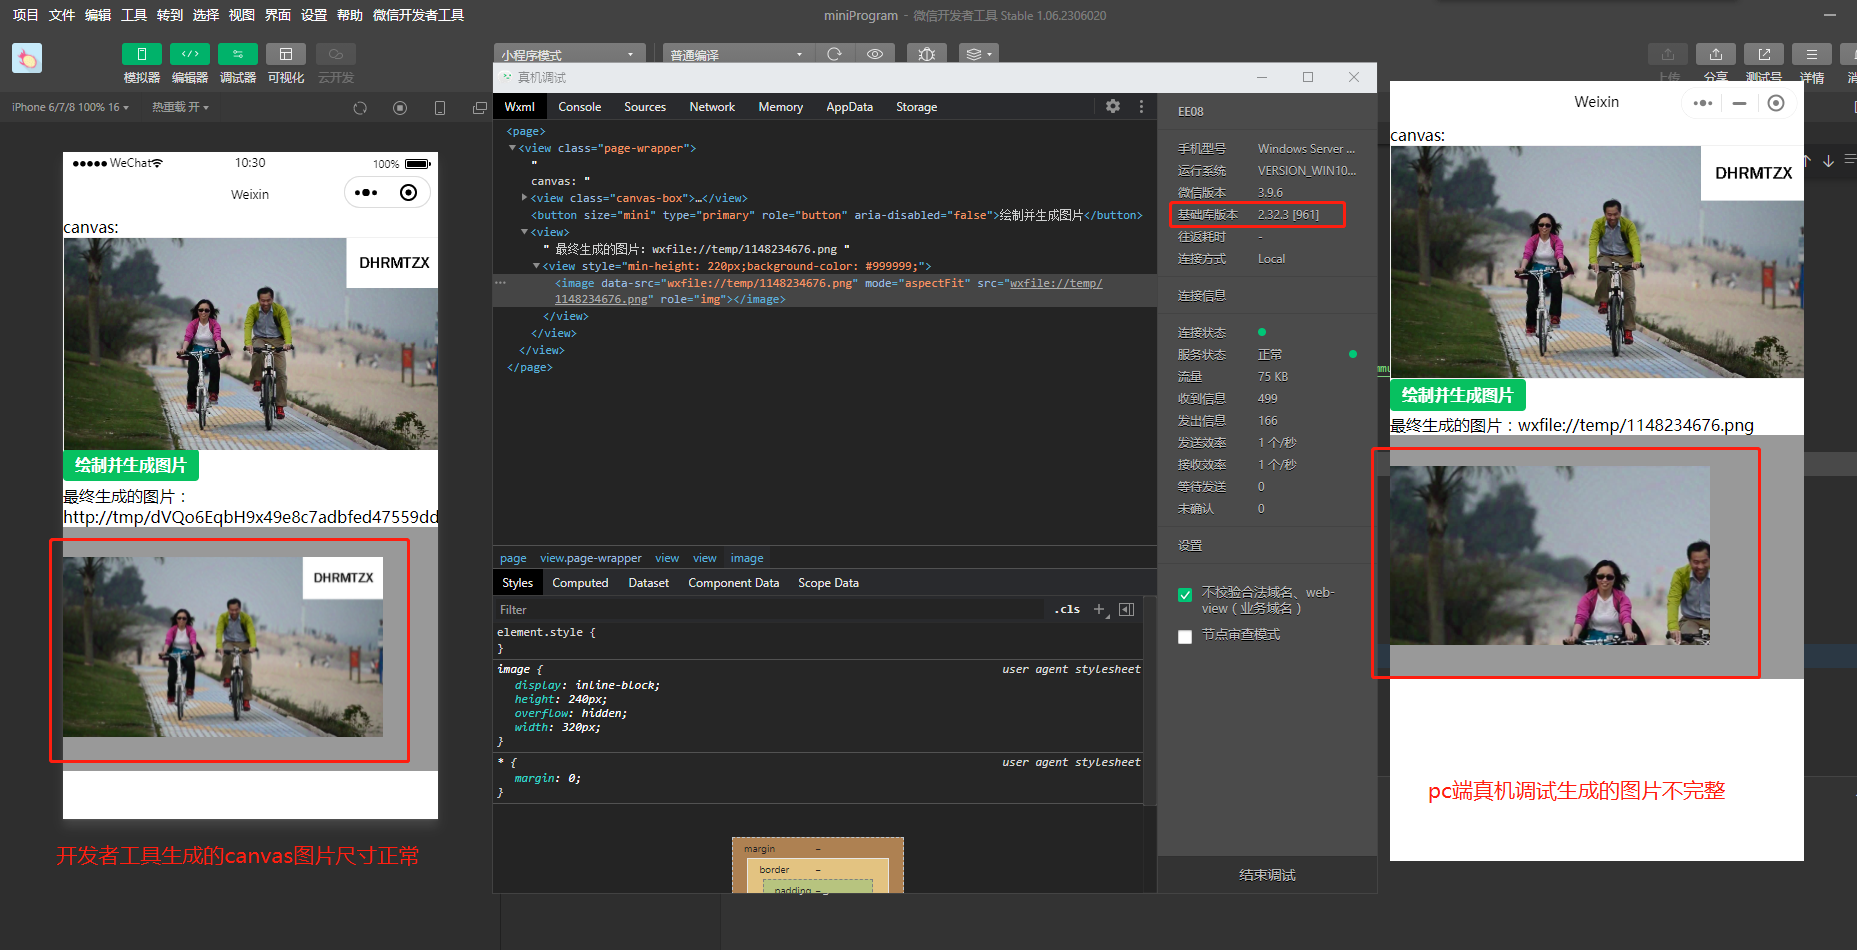Switch to the Console tab

pyautogui.click(x=580, y=107)
